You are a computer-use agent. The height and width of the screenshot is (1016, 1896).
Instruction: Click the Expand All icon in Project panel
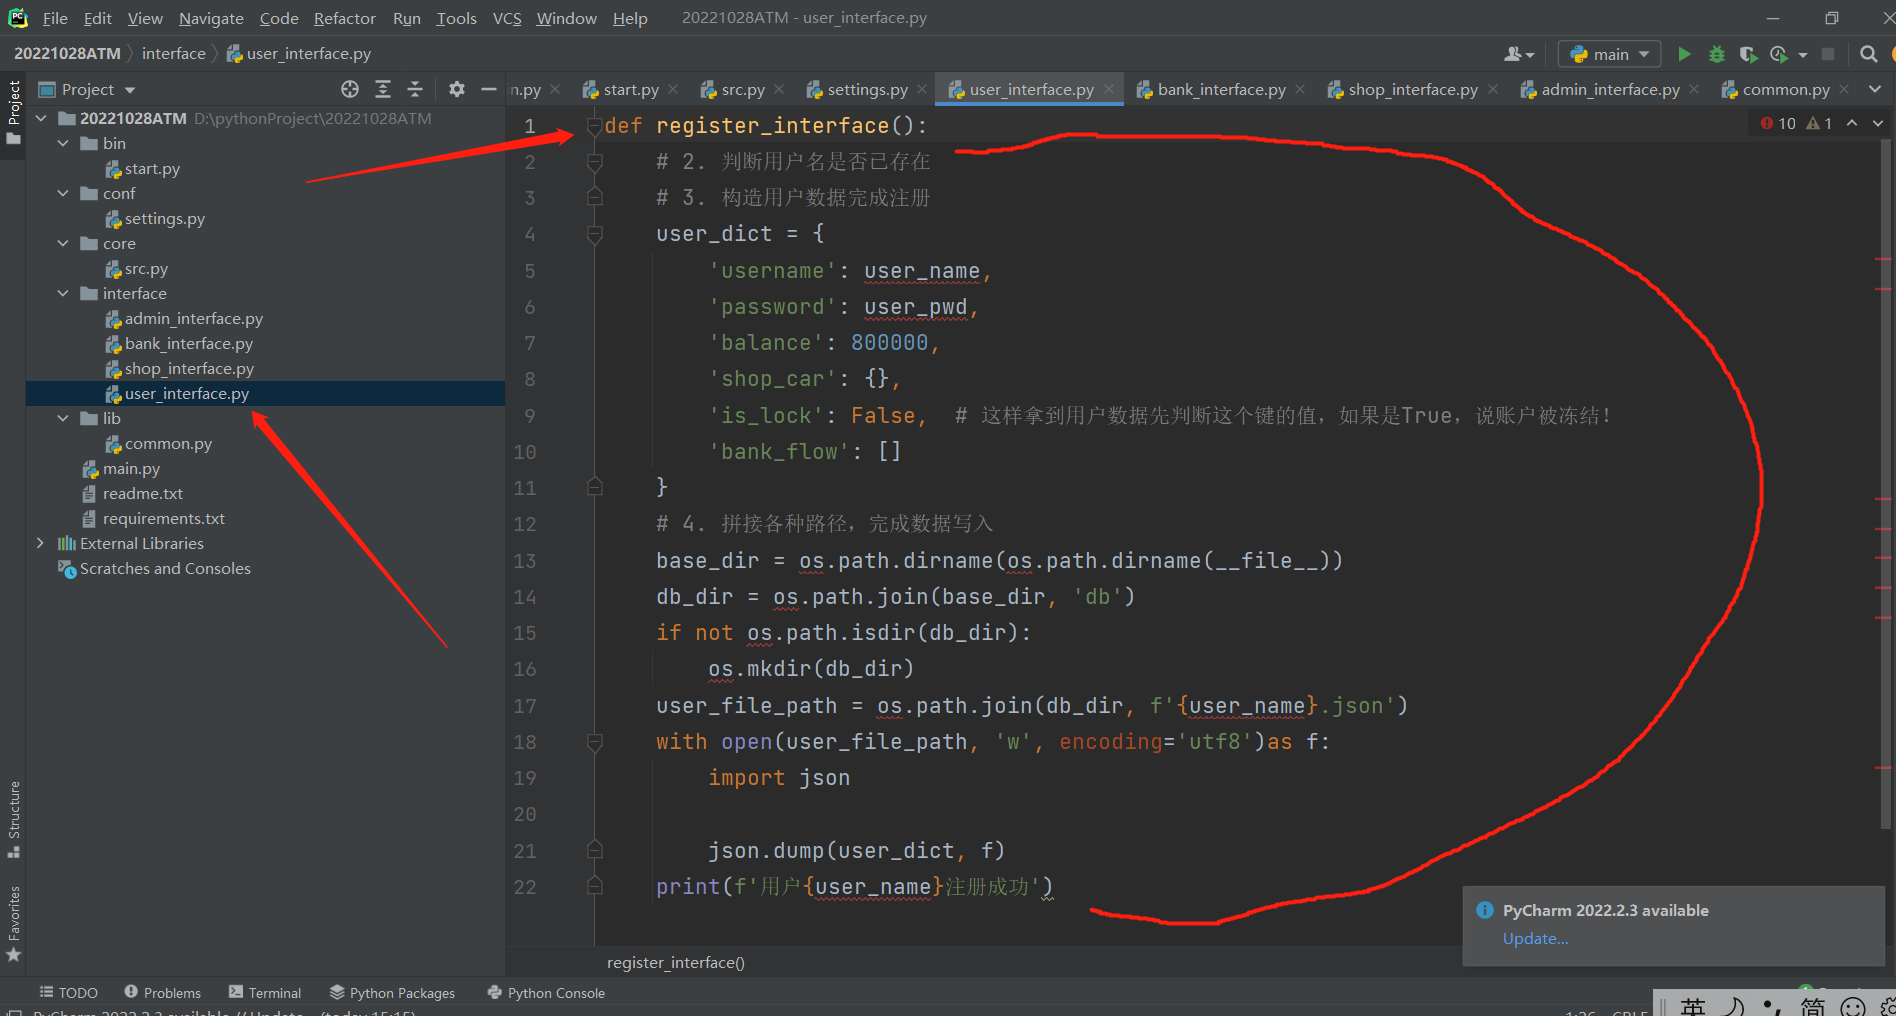tap(382, 89)
